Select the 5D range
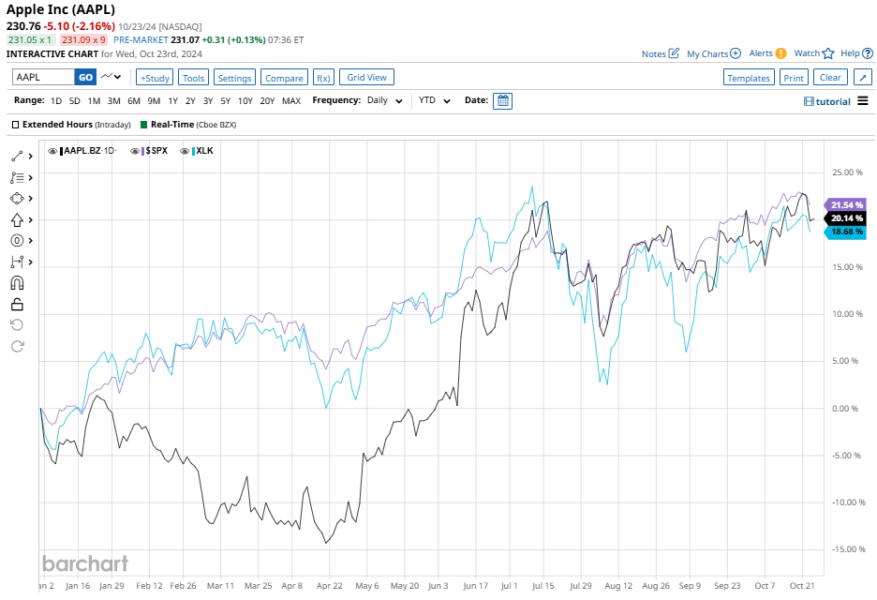Viewport: 877px width, 600px height. [74, 101]
